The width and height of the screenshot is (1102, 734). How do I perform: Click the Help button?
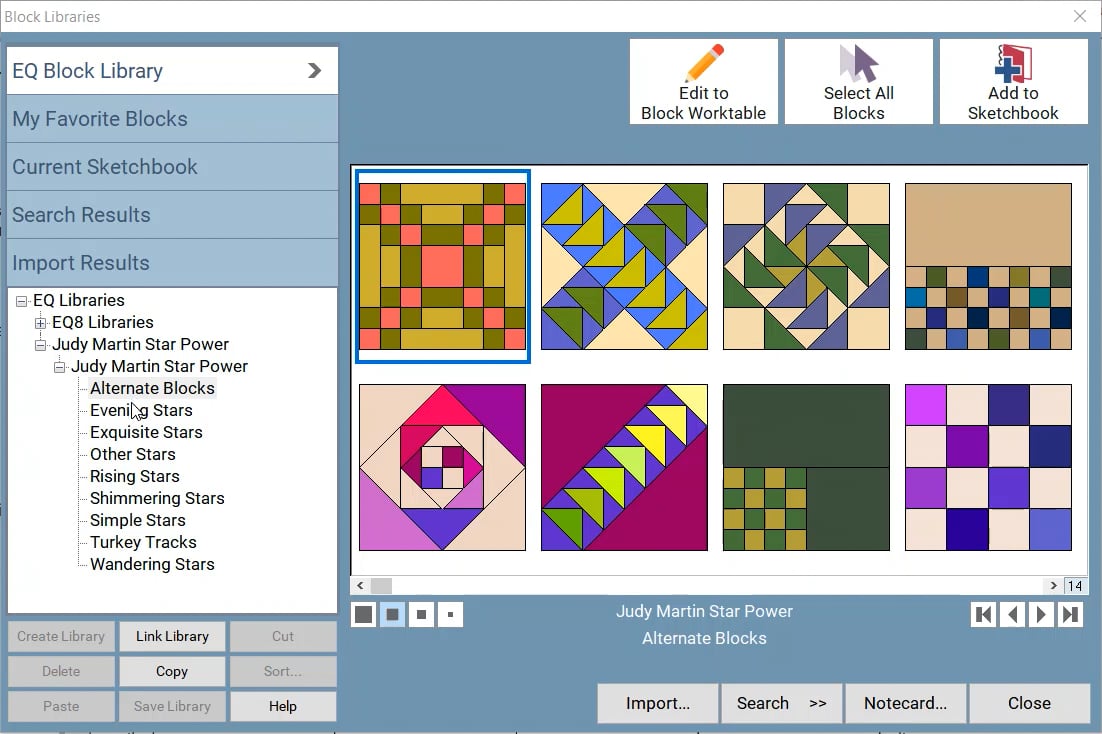coord(283,707)
